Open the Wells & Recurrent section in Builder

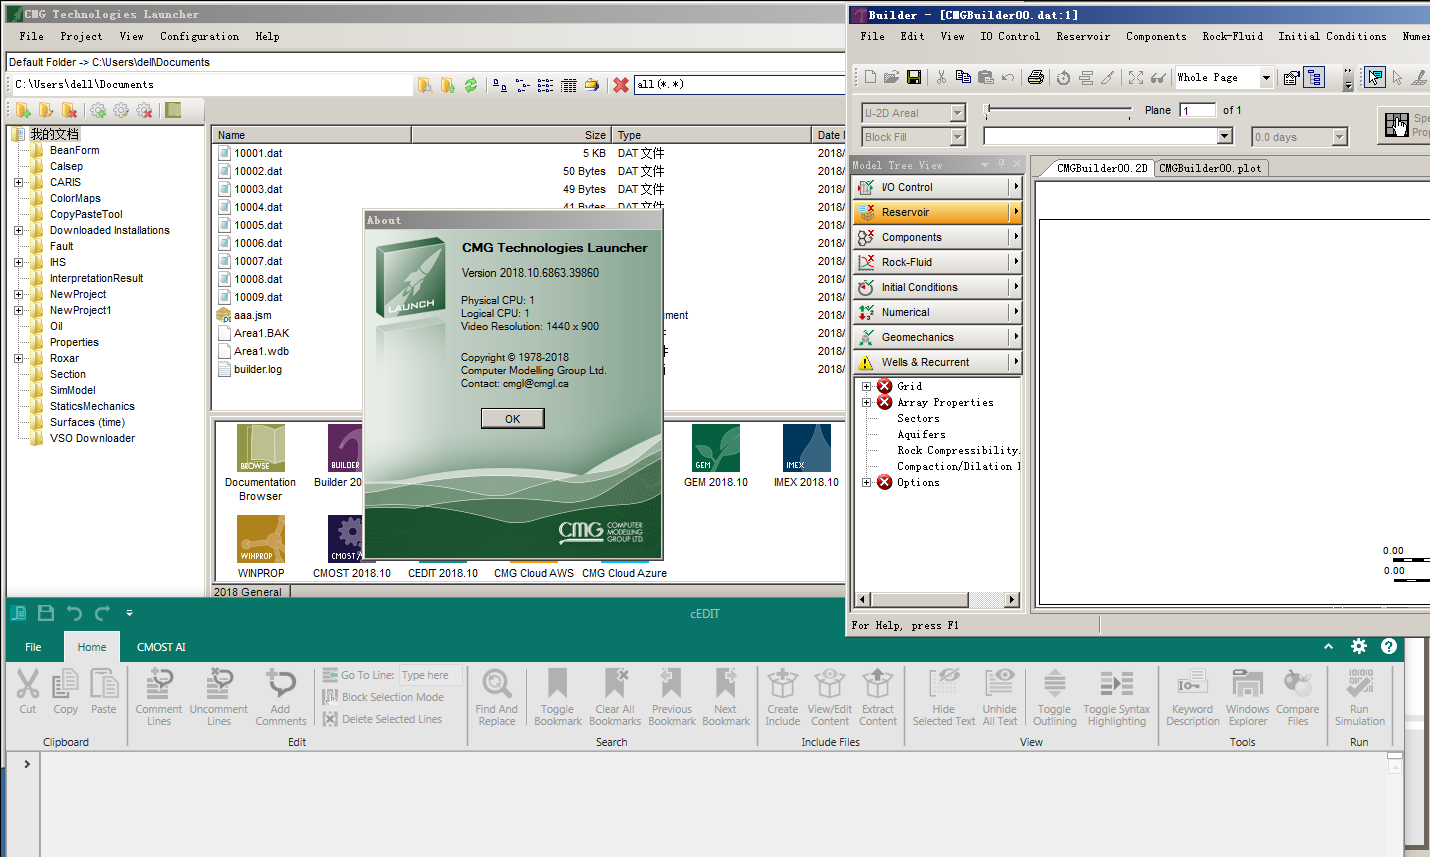[937, 362]
